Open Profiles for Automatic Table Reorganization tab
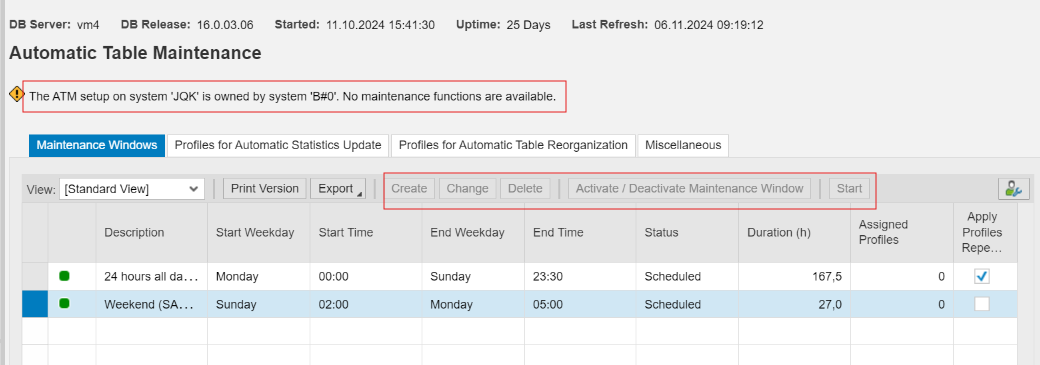The image size is (1040, 365). (x=513, y=145)
